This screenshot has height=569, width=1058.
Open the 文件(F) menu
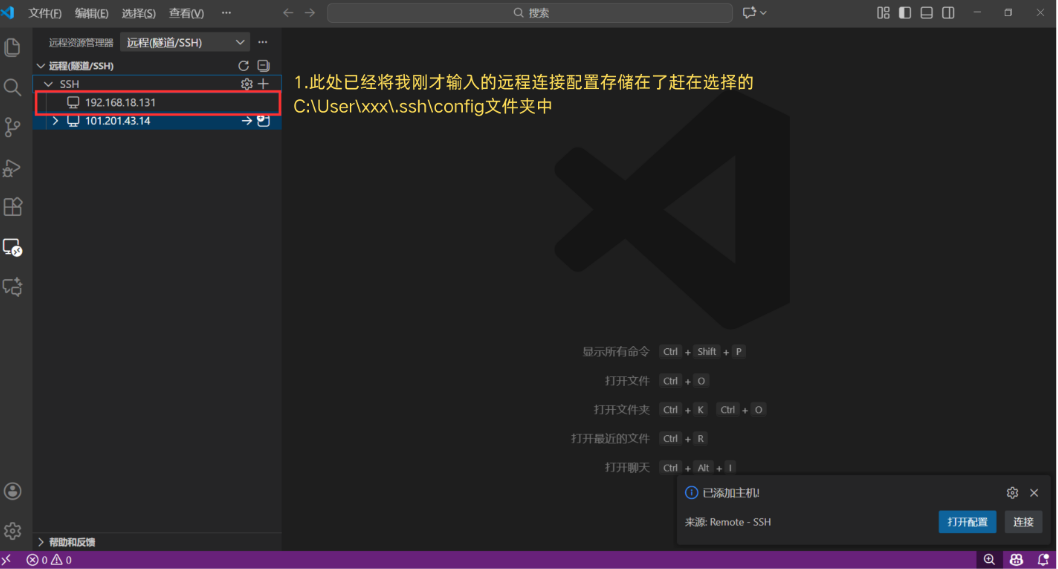(x=45, y=13)
